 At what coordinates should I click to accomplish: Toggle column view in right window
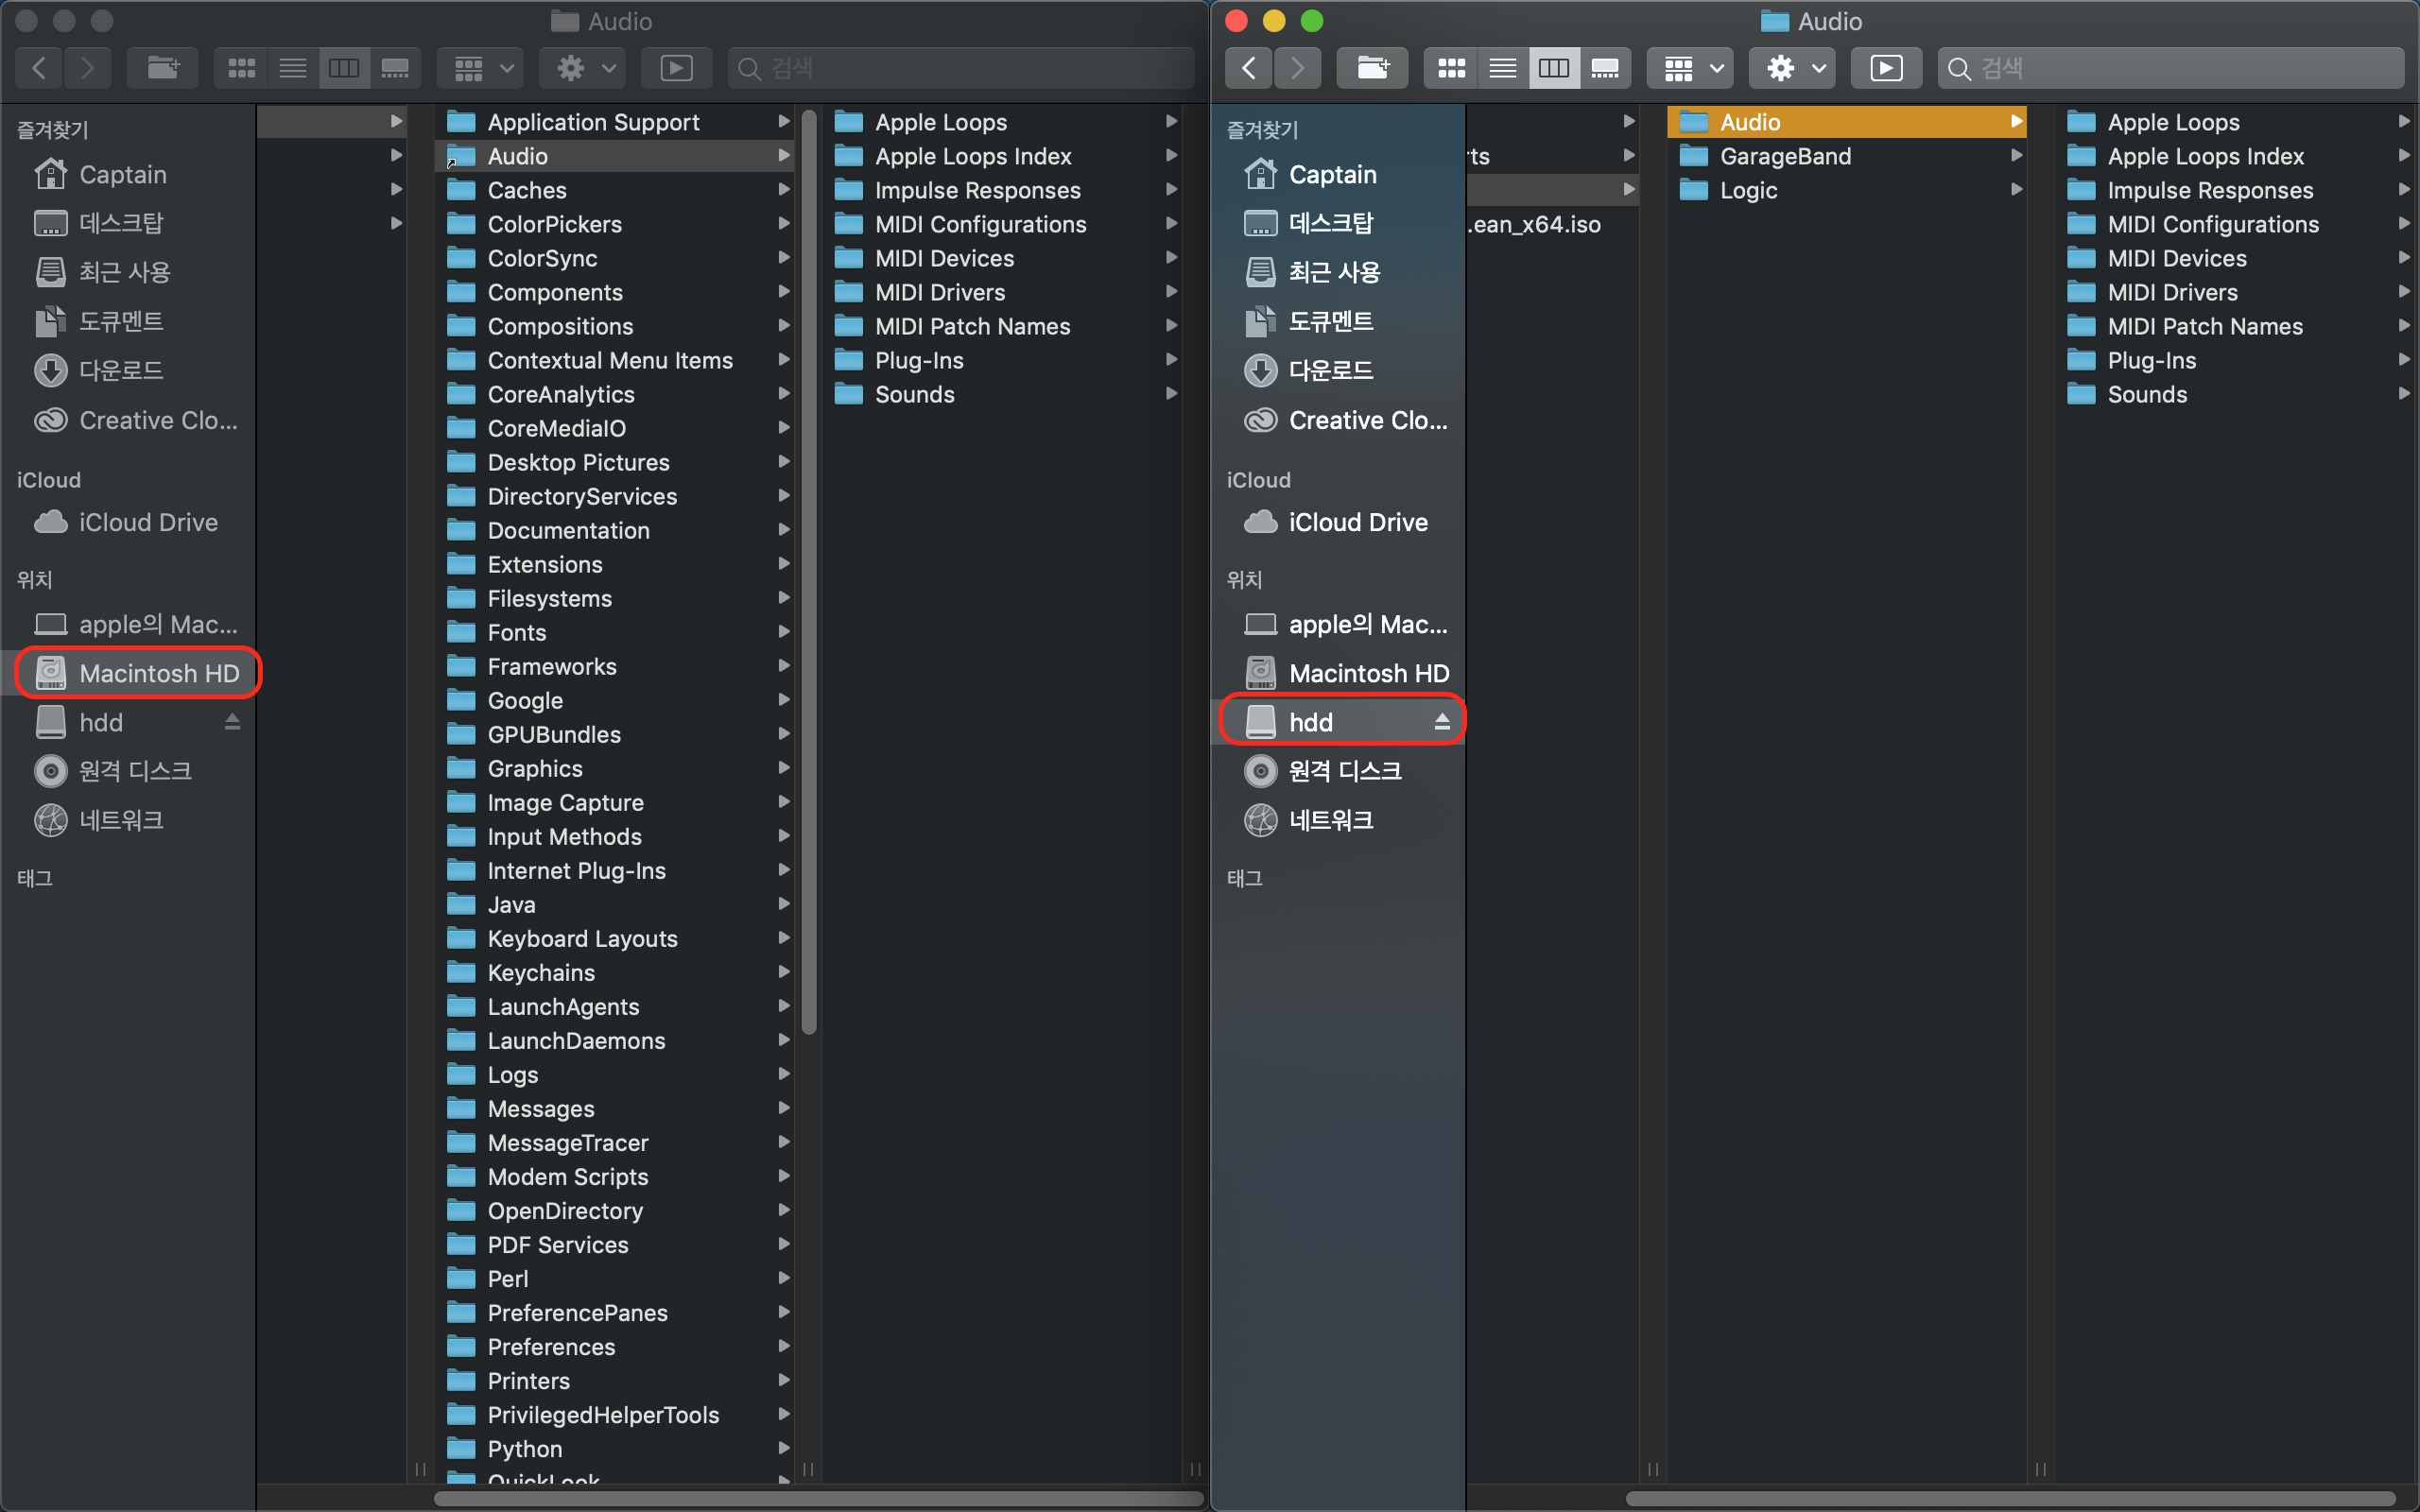pyautogui.click(x=1553, y=68)
